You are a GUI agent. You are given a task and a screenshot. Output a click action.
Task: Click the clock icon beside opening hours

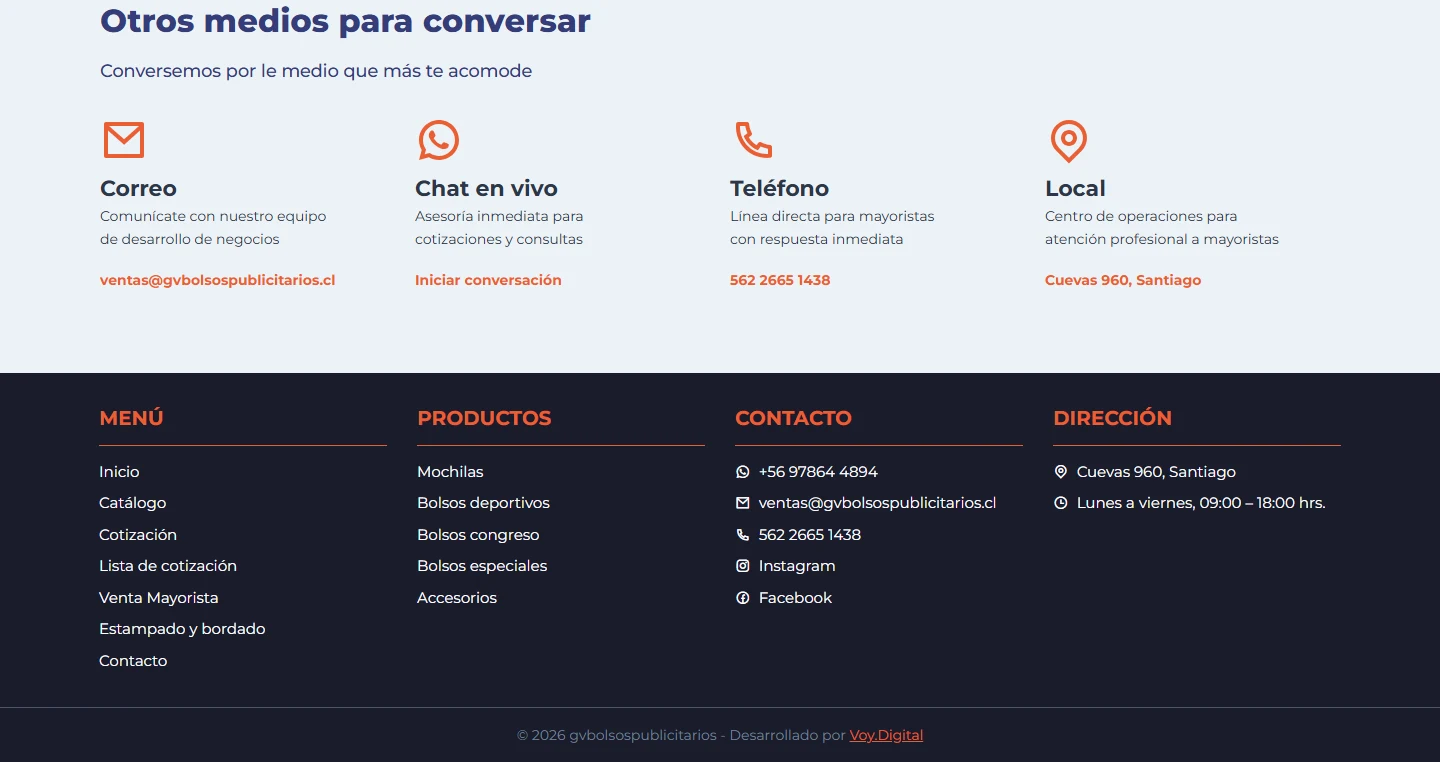[1060, 503]
